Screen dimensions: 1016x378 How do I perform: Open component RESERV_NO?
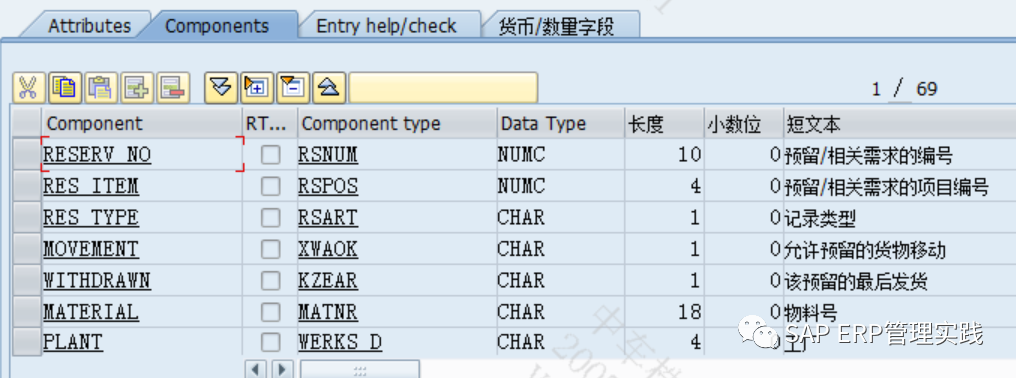click(x=97, y=154)
